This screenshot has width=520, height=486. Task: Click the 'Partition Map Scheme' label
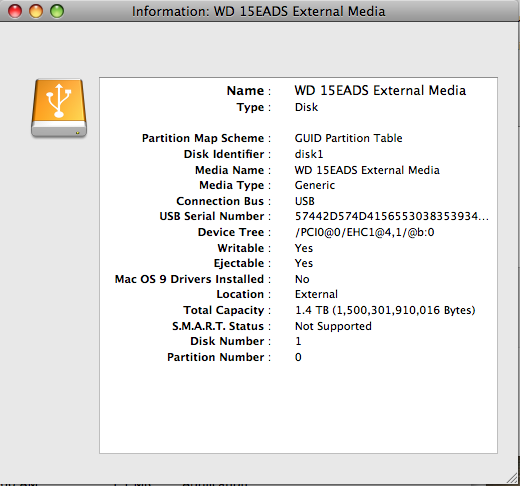point(203,138)
